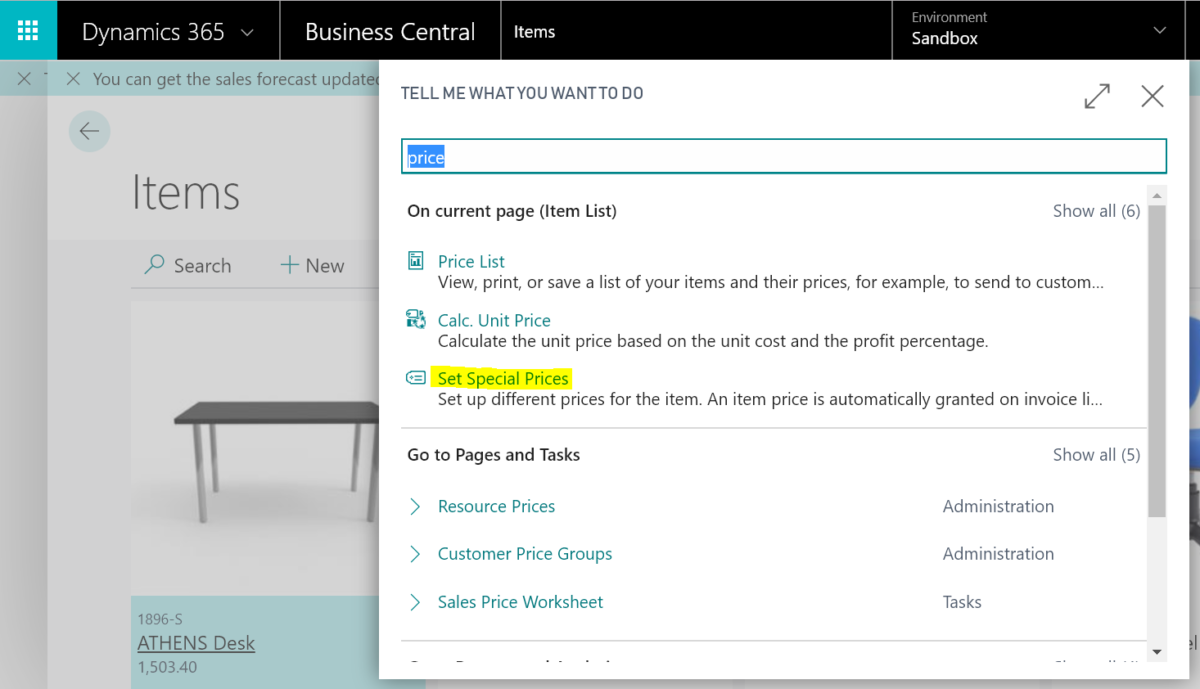The height and width of the screenshot is (689, 1200).
Task: Go back using the arrow button
Action: pos(89,131)
